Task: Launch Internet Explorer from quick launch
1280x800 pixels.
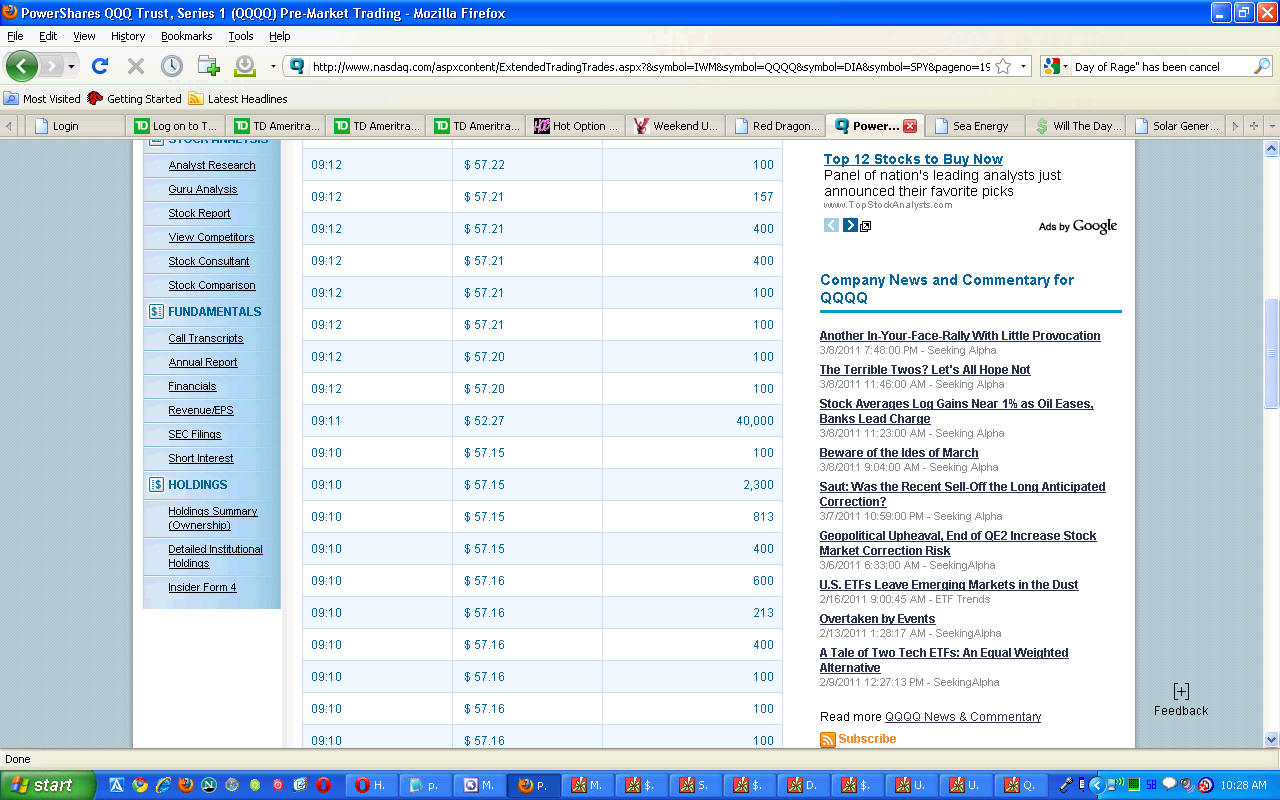Action: tap(163, 785)
